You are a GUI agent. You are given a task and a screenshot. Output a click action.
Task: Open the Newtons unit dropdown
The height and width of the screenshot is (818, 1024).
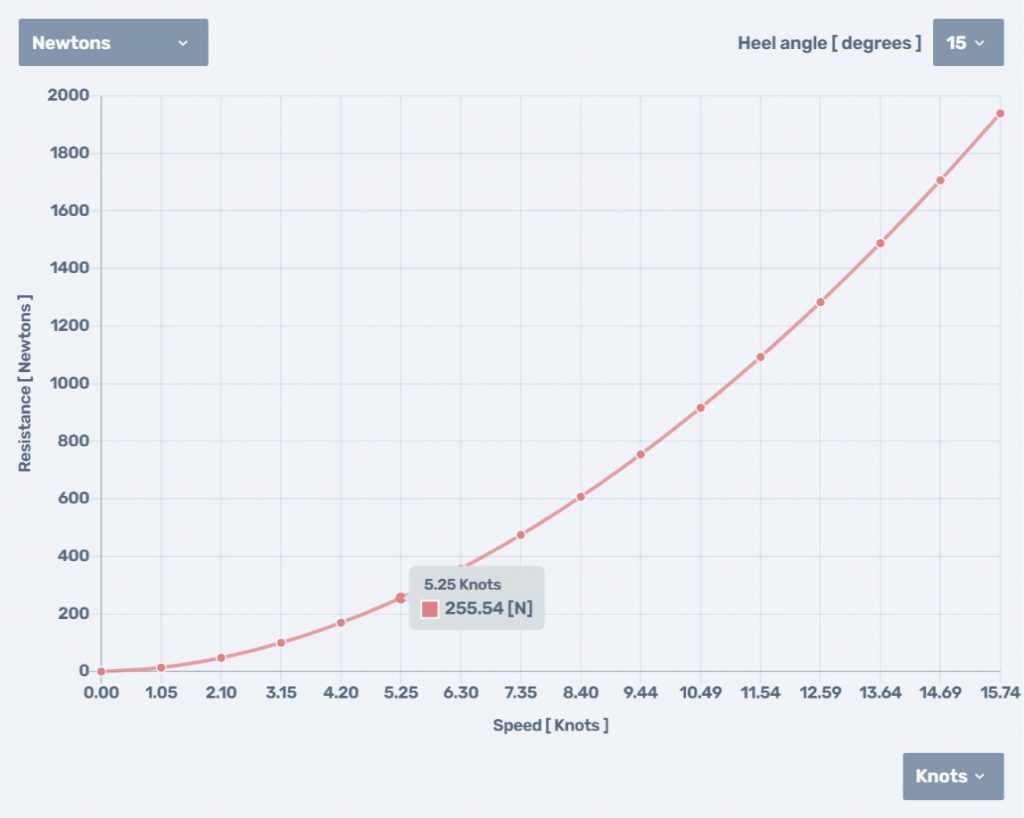(x=113, y=43)
